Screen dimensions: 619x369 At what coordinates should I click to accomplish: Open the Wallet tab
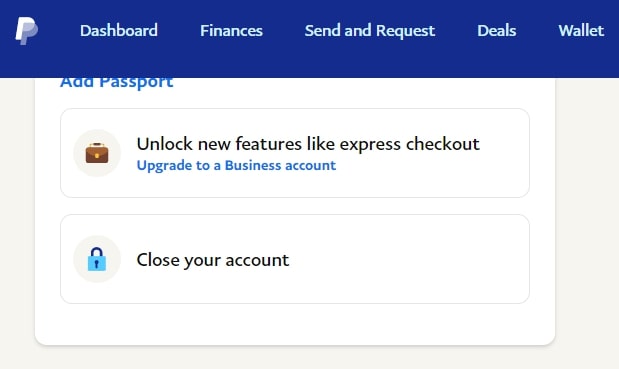click(581, 31)
